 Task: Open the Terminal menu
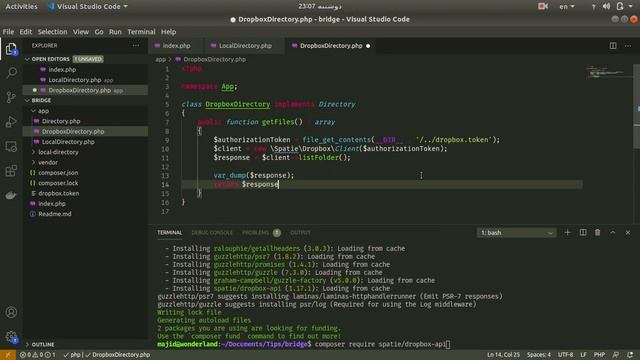click(x=141, y=32)
